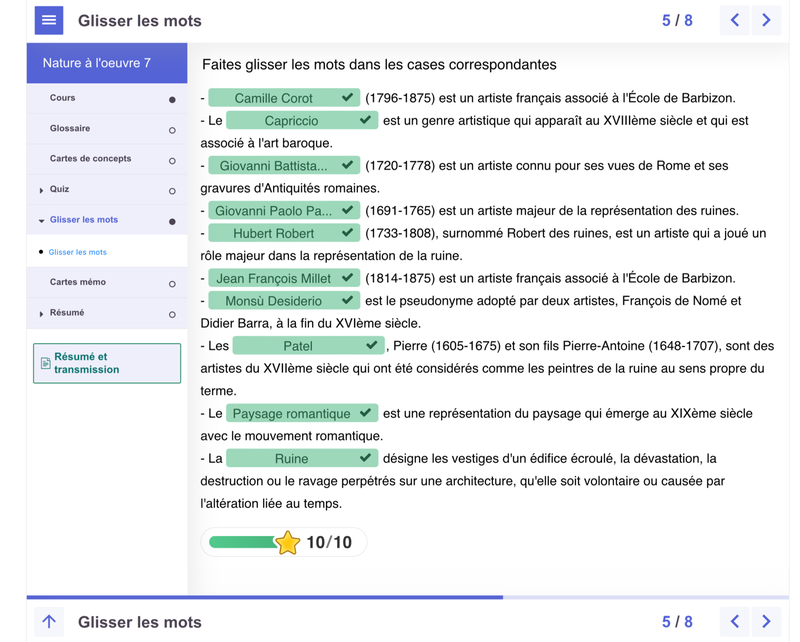Collapse the Glisser les mots section

(x=41, y=220)
